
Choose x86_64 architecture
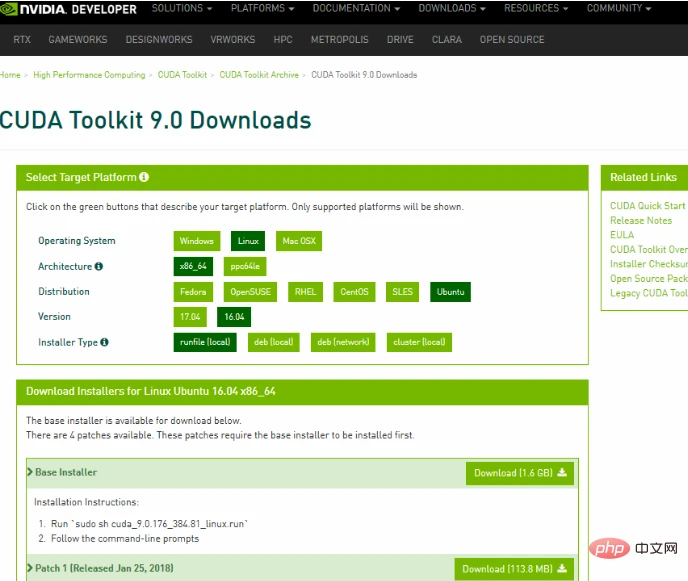click(x=193, y=266)
